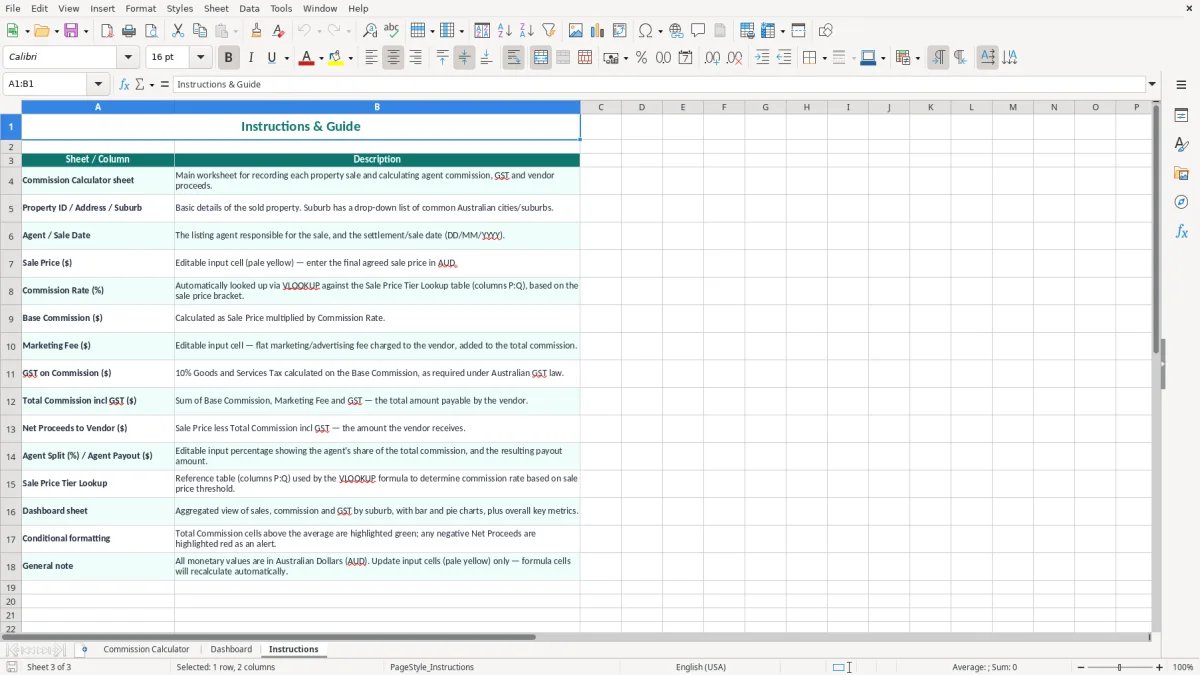1200x675 pixels.
Task: Insert Hyperlink globe icon
Action: pyautogui.click(x=676, y=31)
